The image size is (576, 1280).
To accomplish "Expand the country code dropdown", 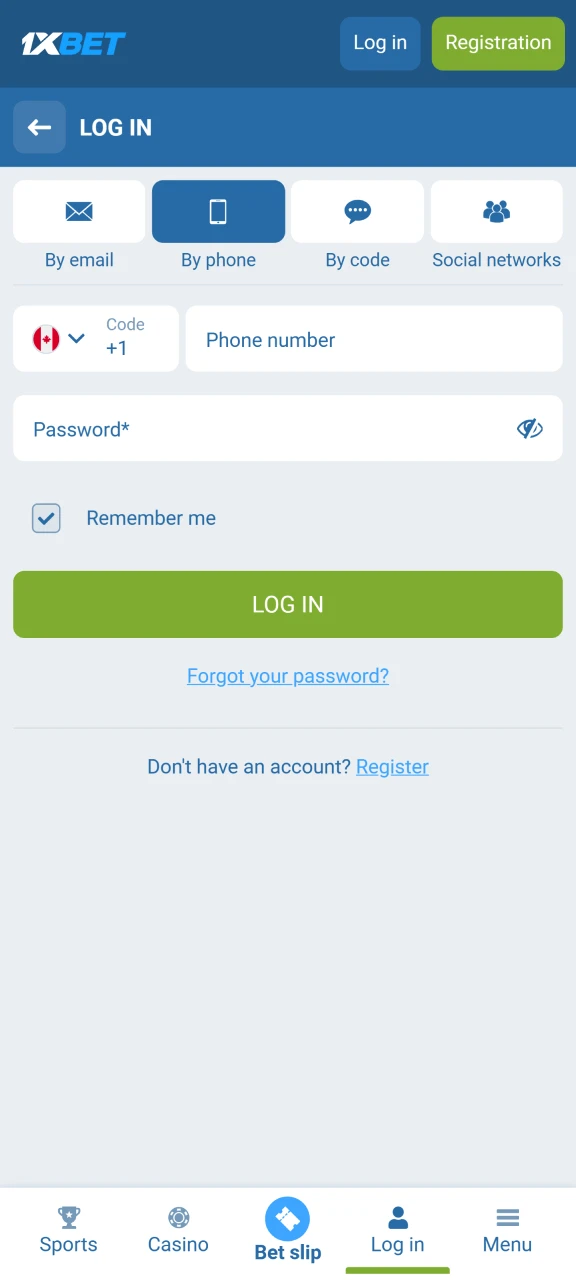I will 77,338.
